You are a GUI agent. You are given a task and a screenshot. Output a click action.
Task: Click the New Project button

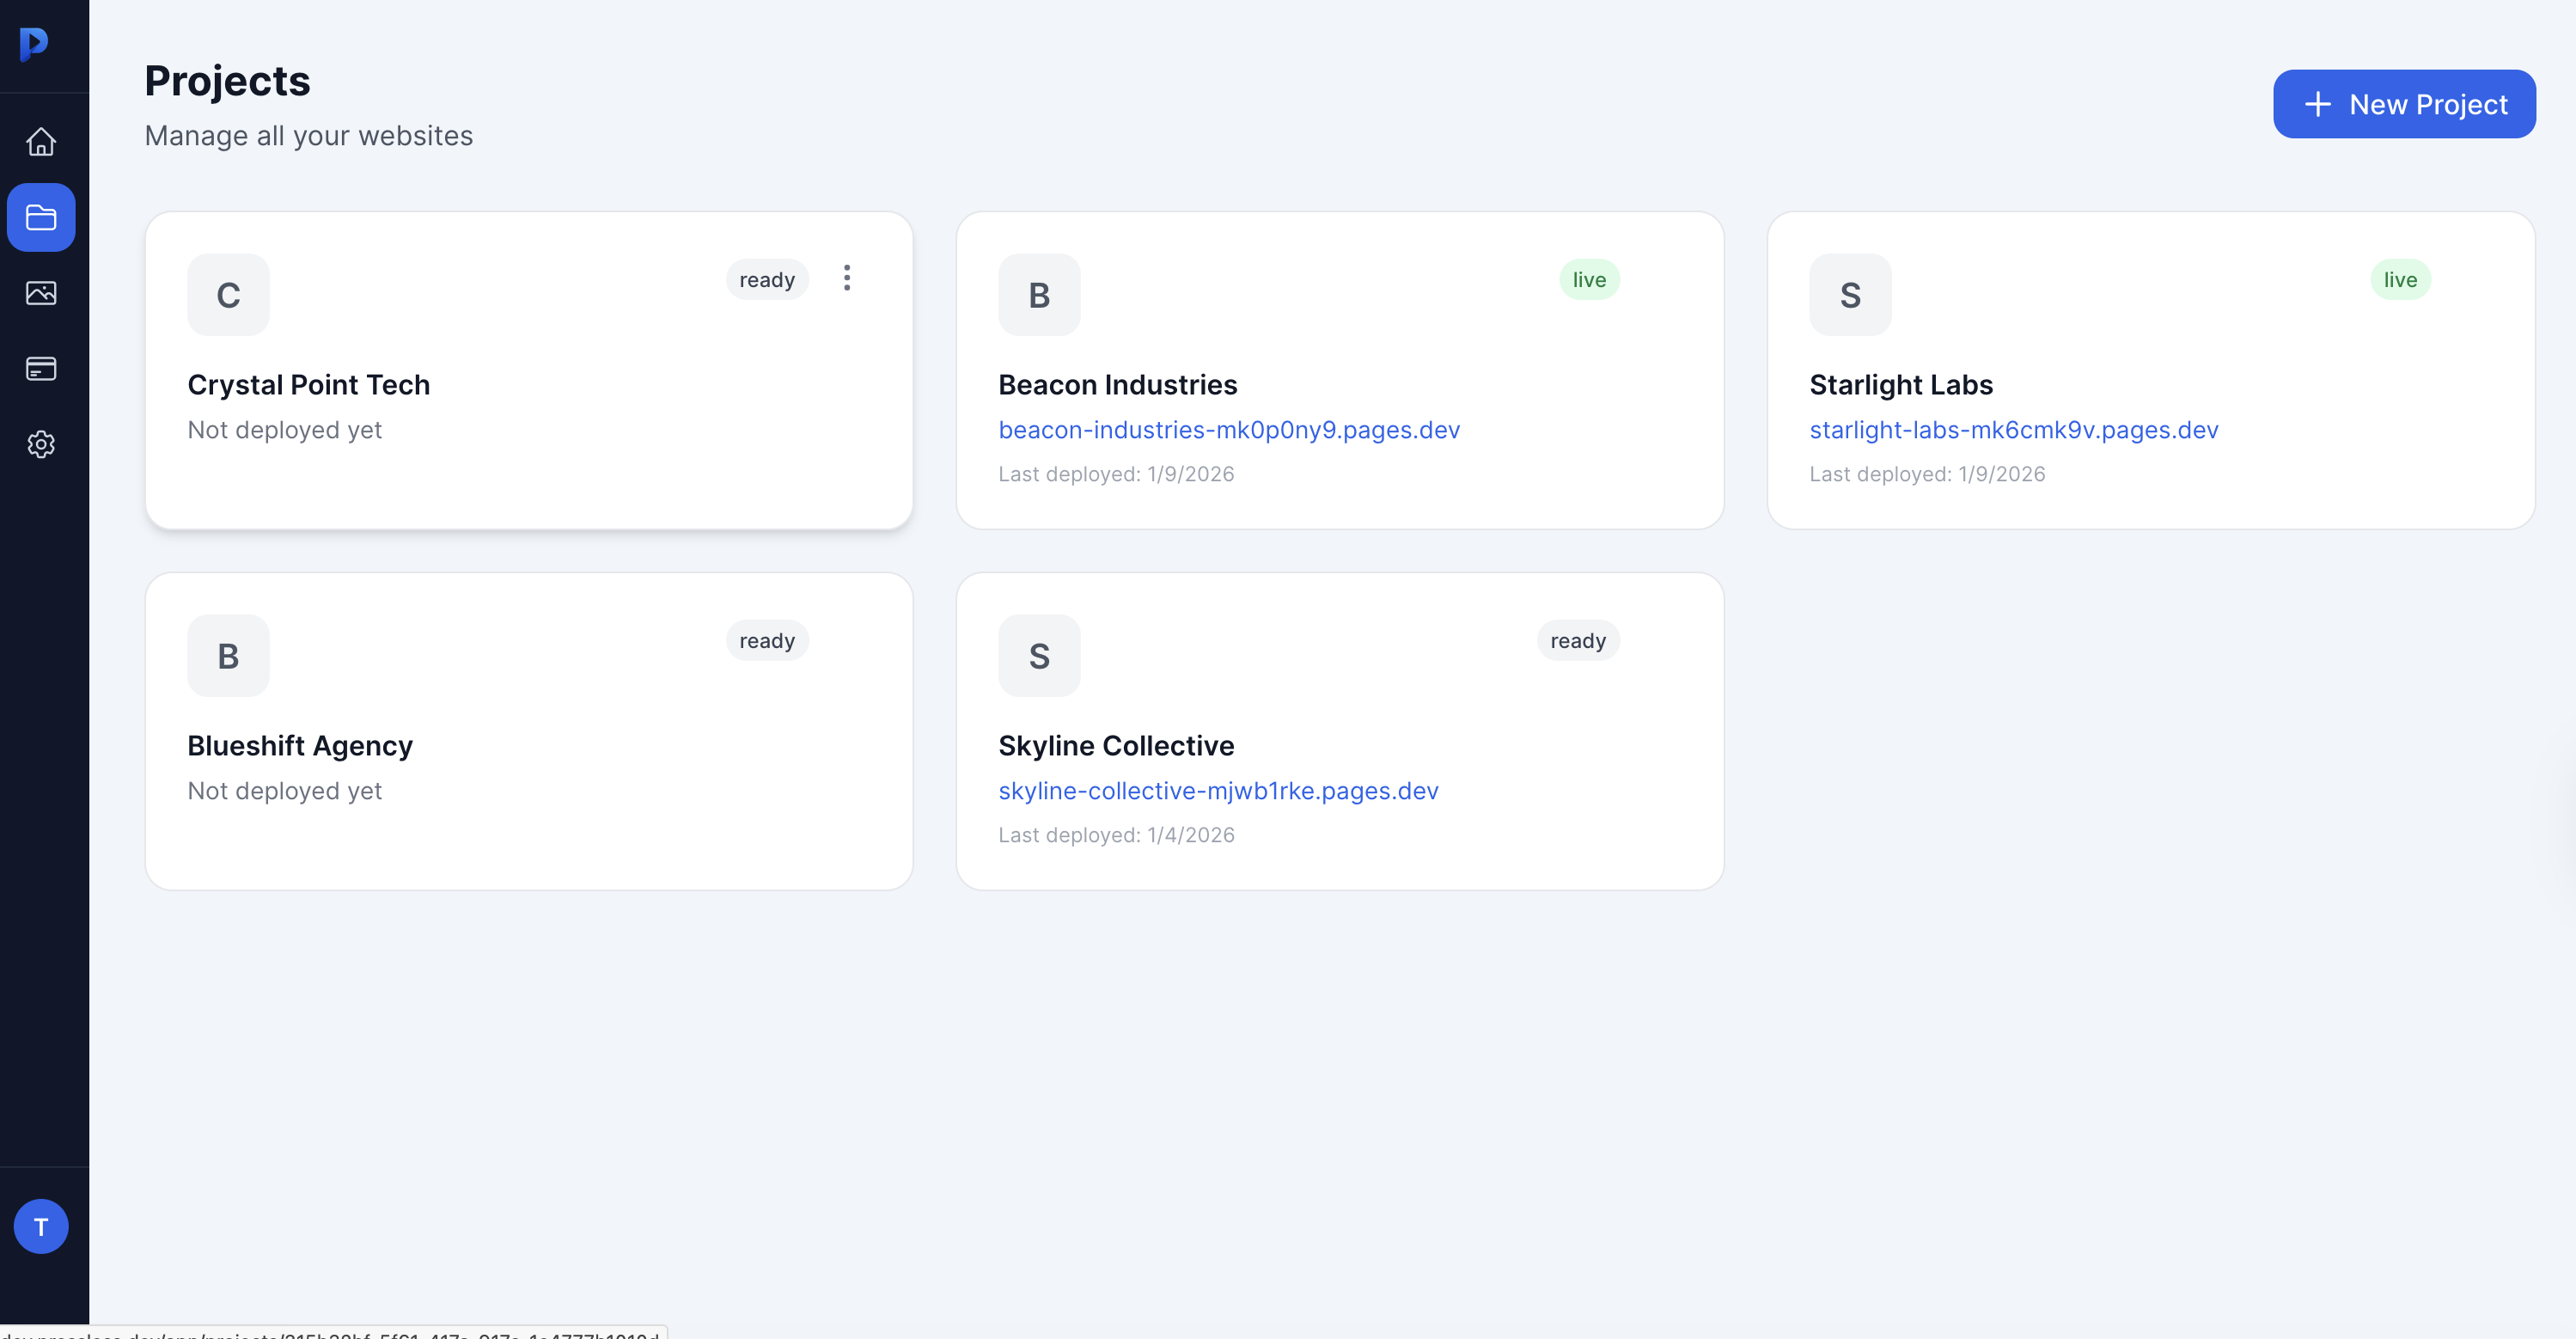(x=2404, y=103)
